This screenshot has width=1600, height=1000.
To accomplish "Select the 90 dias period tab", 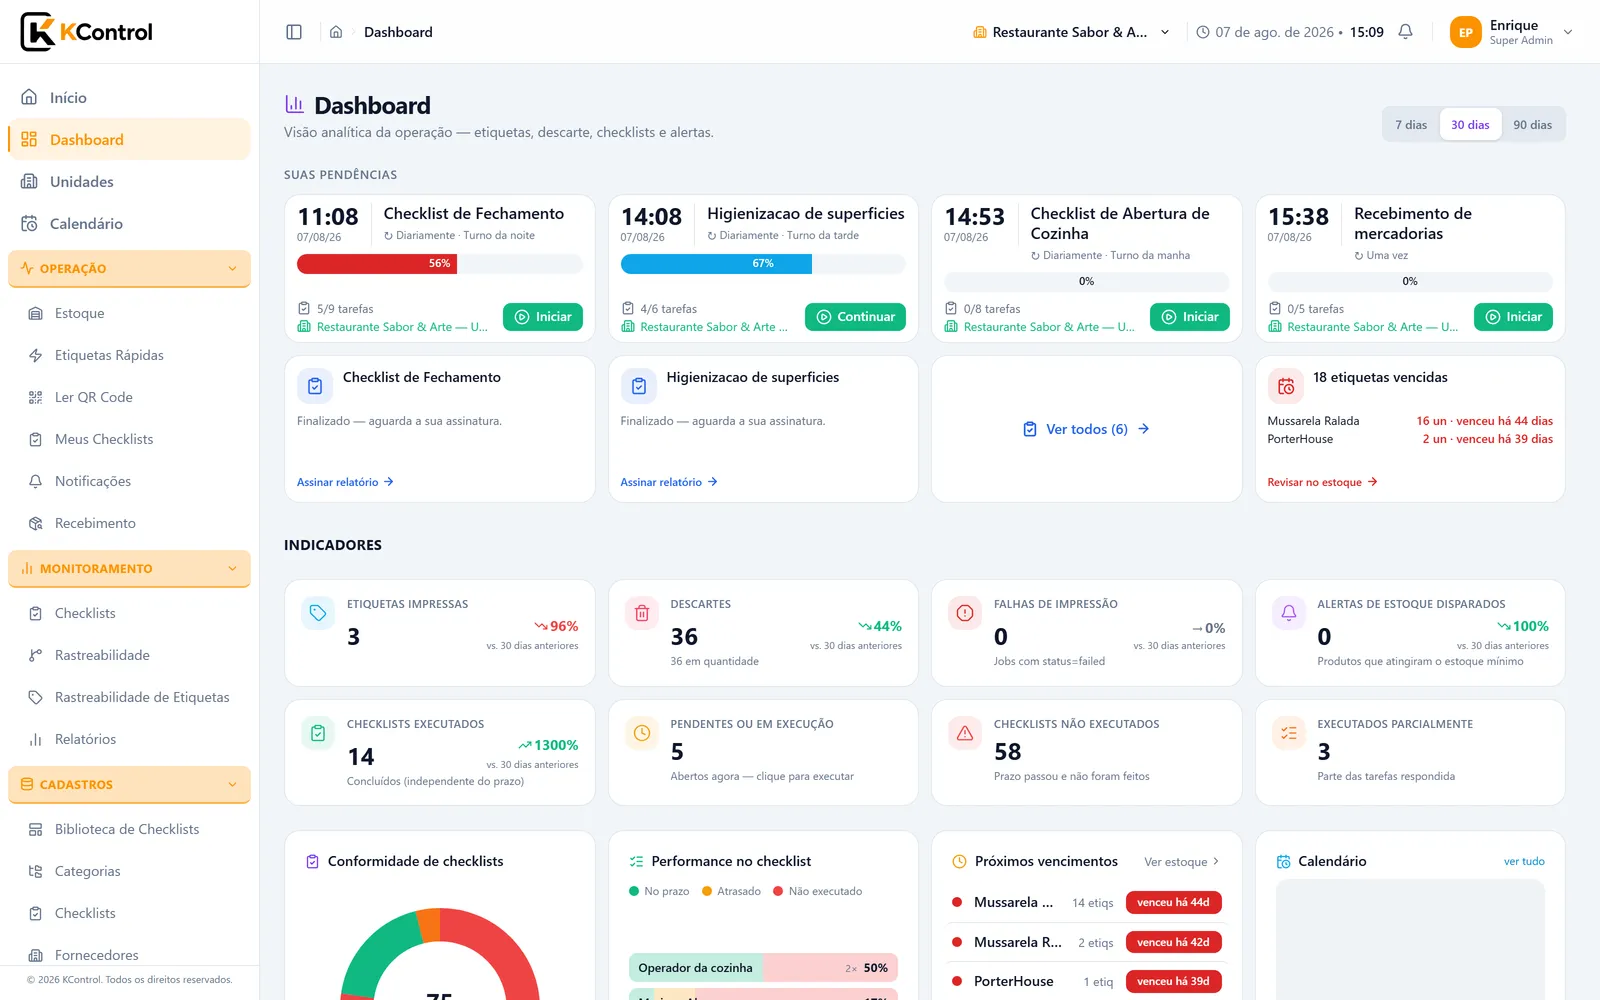I will point(1532,125).
